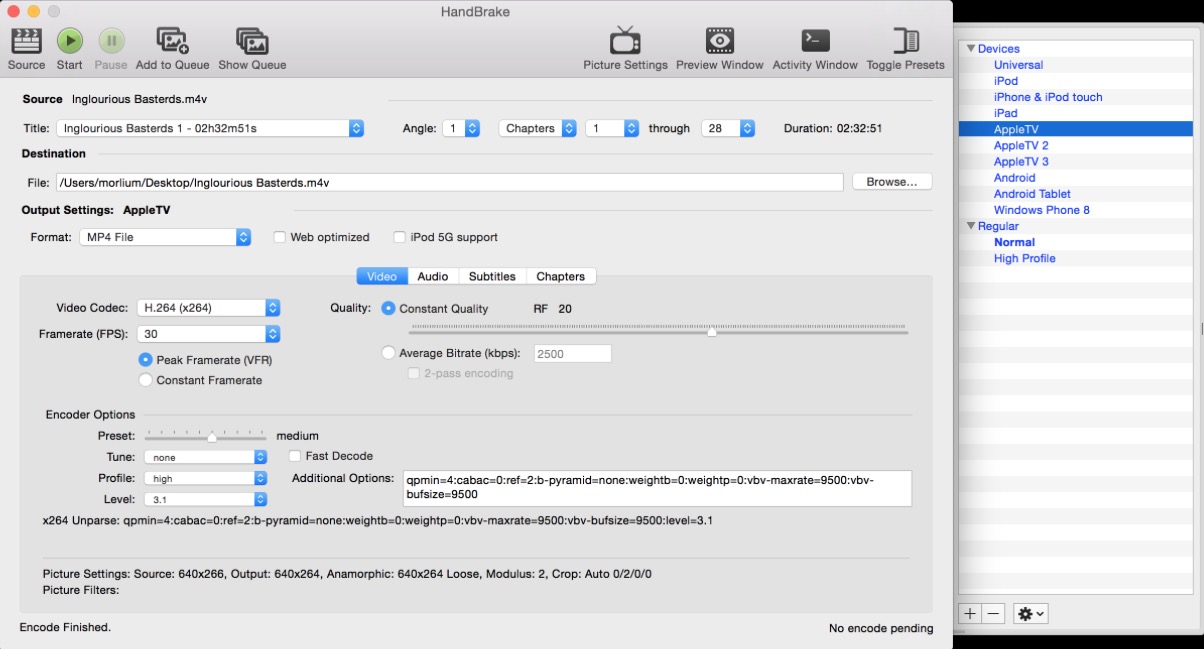Open the Video Codec dropdown
1204x649 pixels.
point(208,308)
